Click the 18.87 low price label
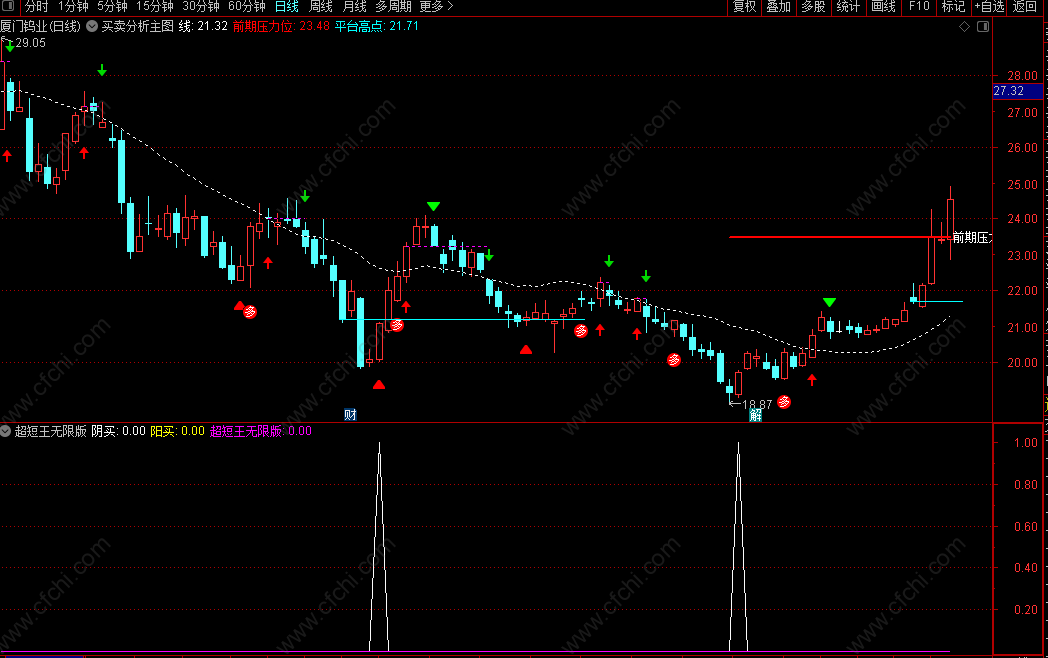Image resolution: width=1048 pixels, height=658 pixels. click(x=757, y=404)
